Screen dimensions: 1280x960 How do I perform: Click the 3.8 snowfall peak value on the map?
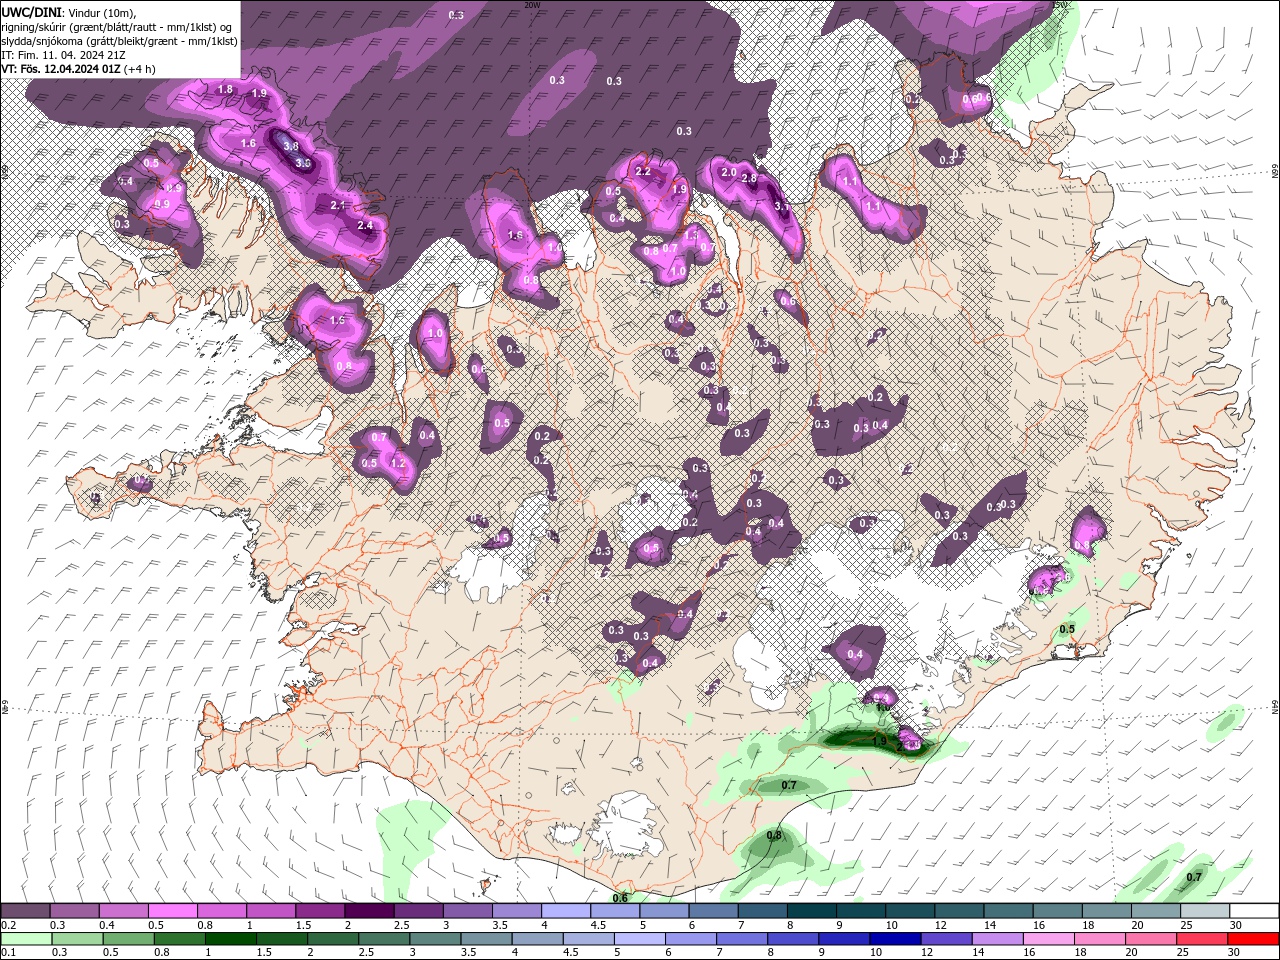(291, 146)
